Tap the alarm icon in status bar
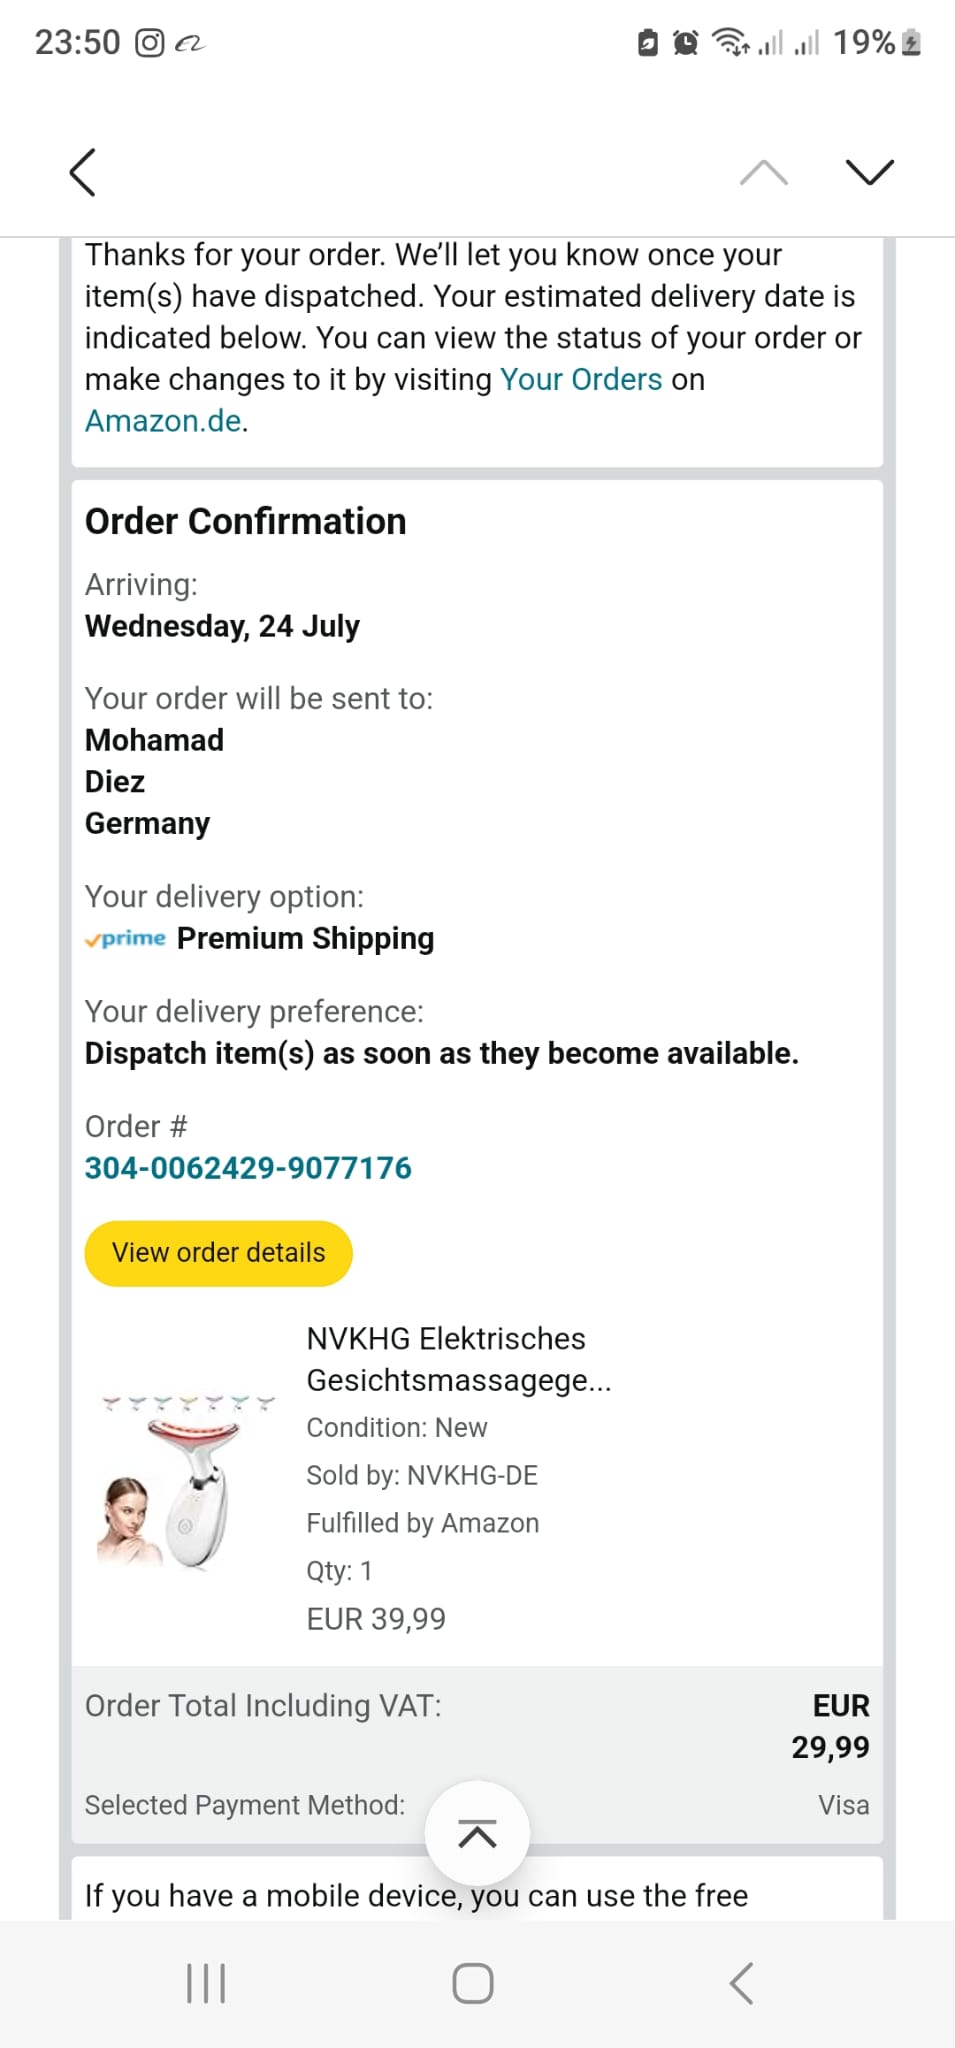Image resolution: width=955 pixels, height=2048 pixels. pyautogui.click(x=686, y=43)
